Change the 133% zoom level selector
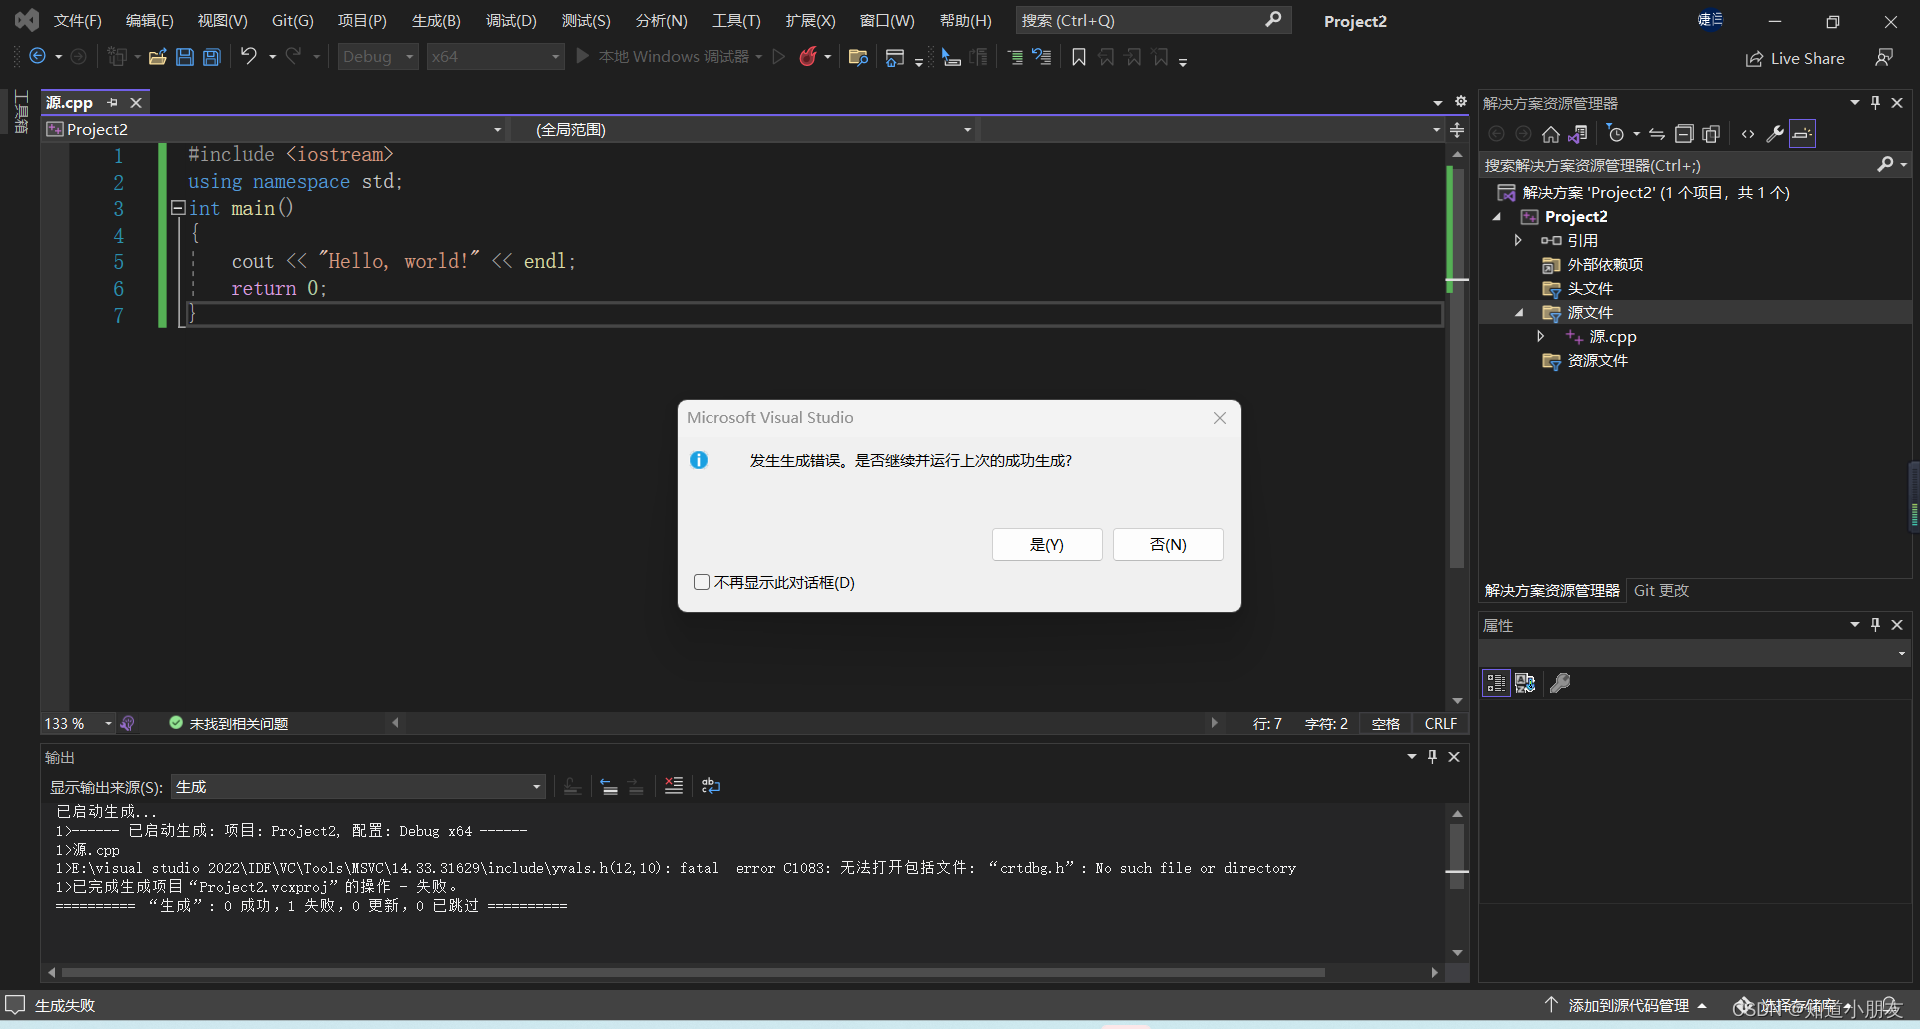1920x1029 pixels. tap(77, 723)
